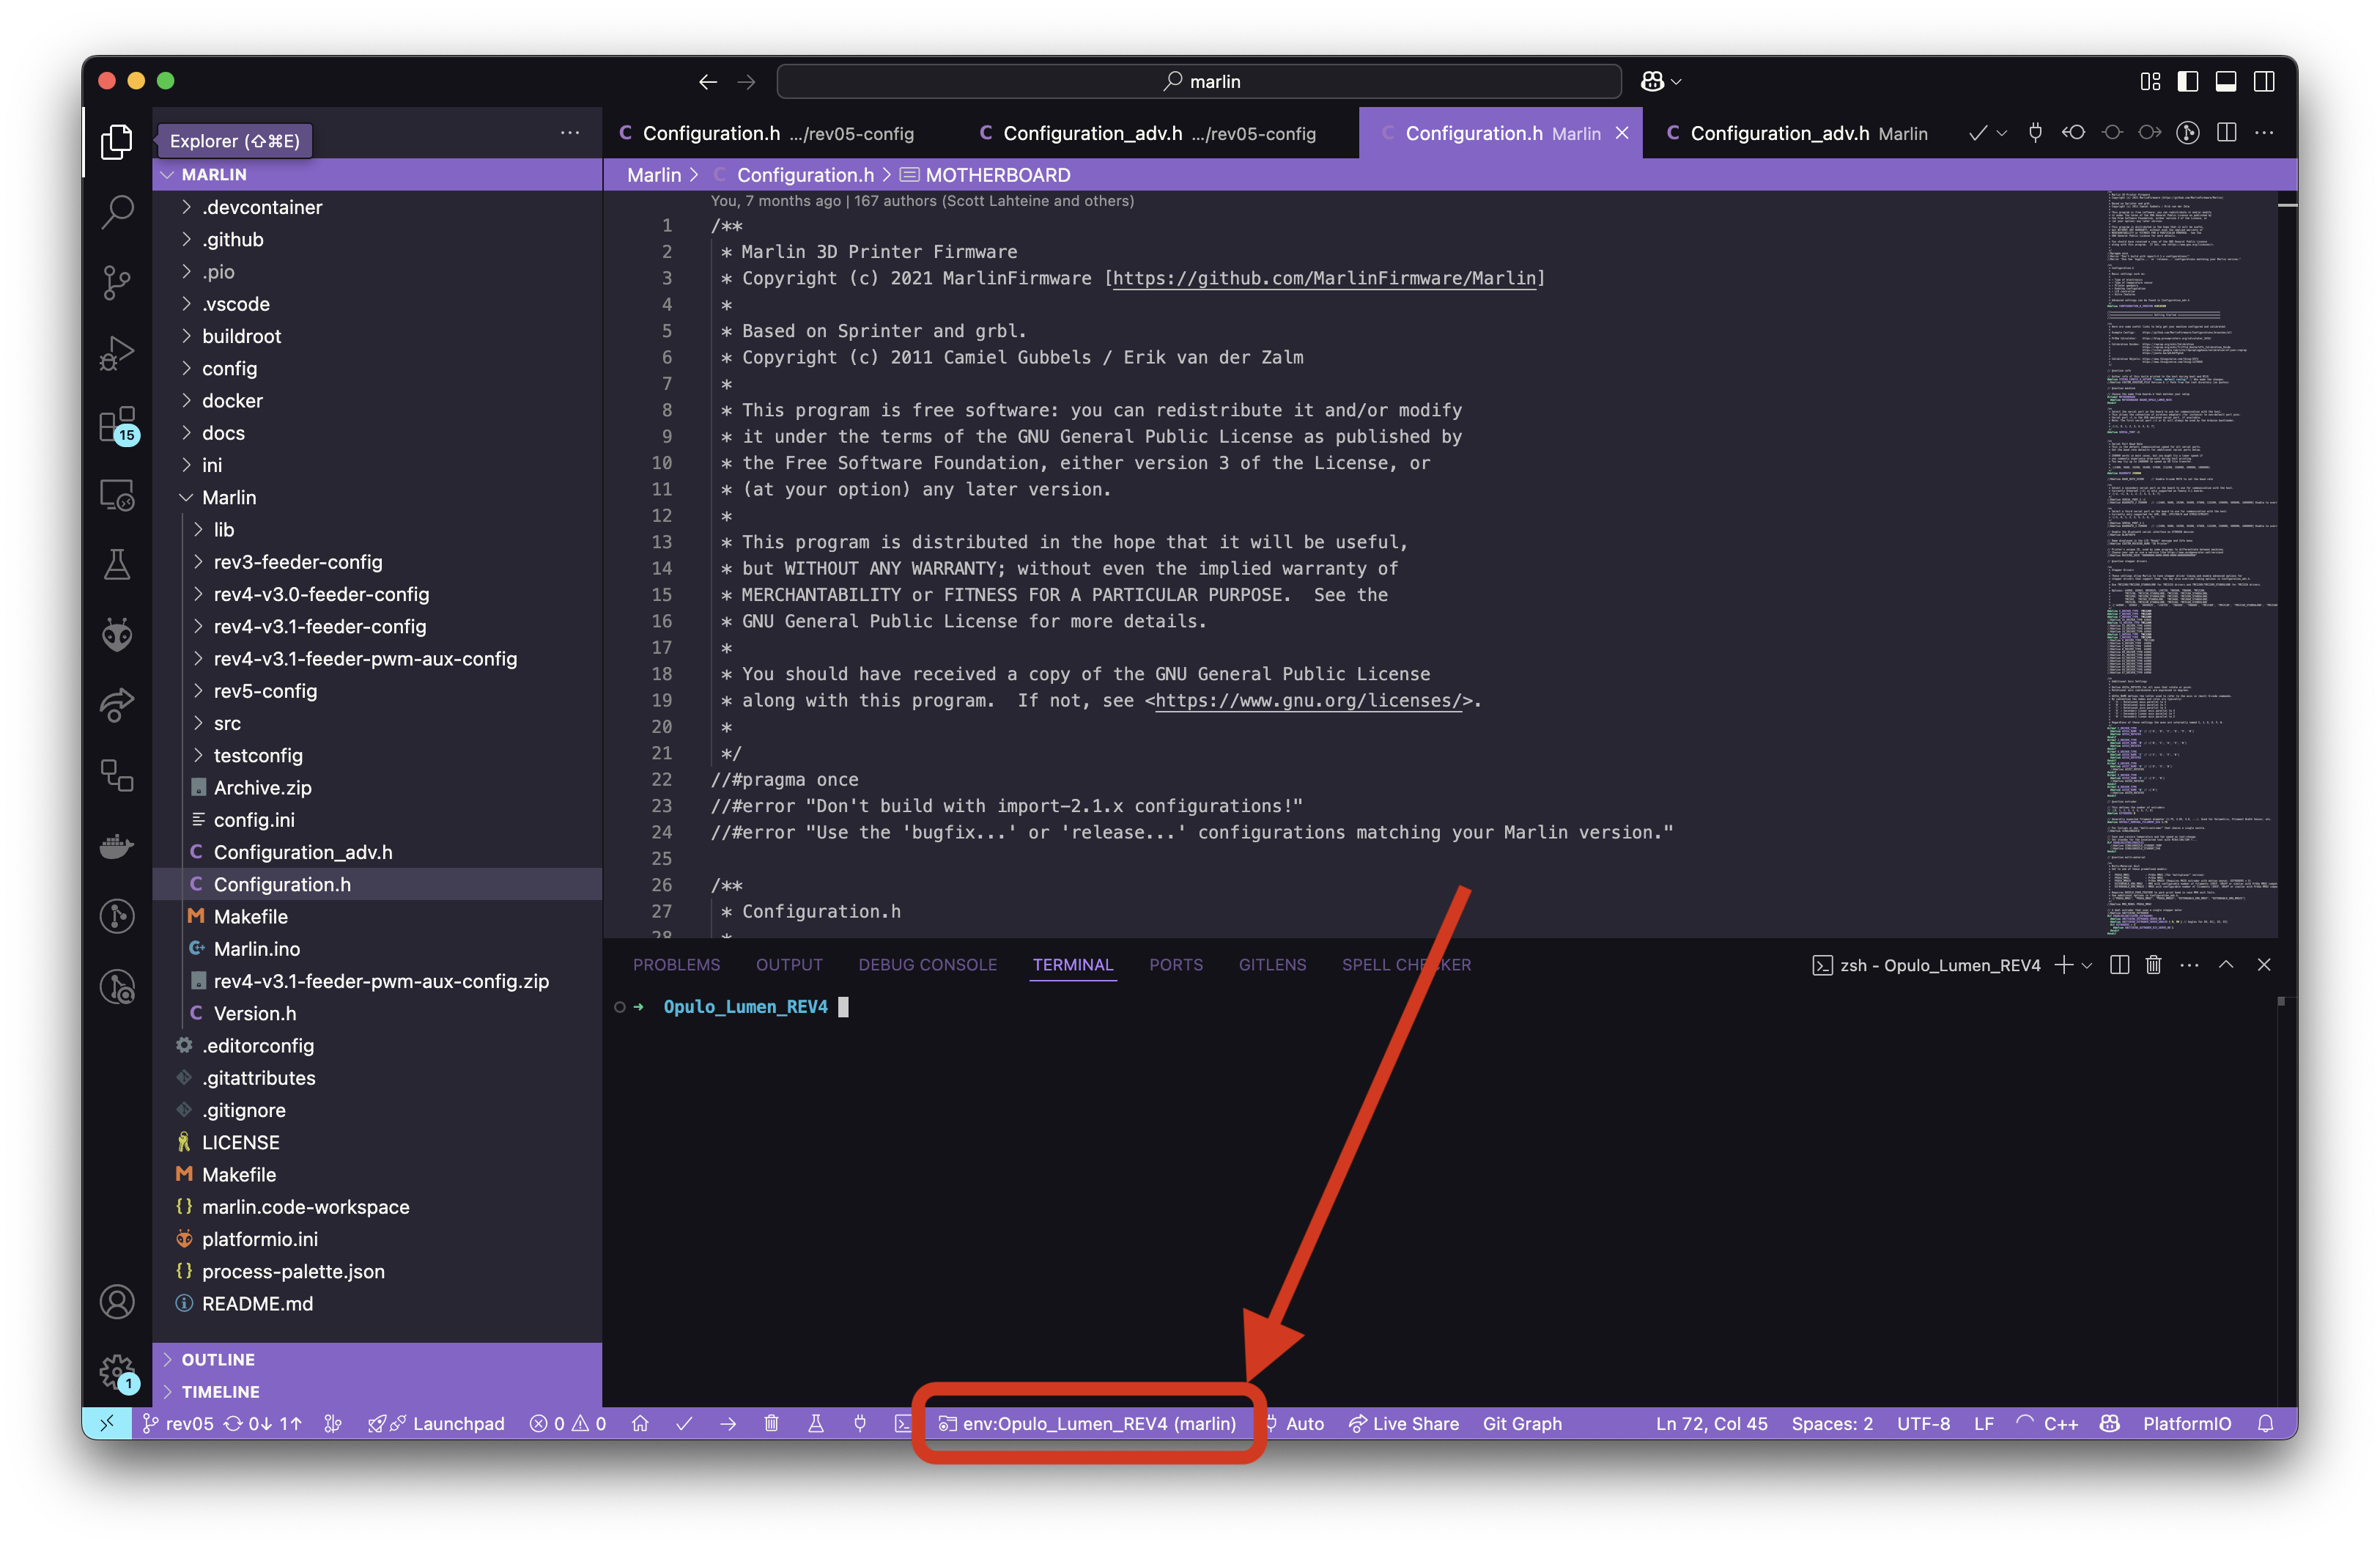Open the Explorer view in activity bar
This screenshot has height=1548, width=2380.
coord(117,142)
